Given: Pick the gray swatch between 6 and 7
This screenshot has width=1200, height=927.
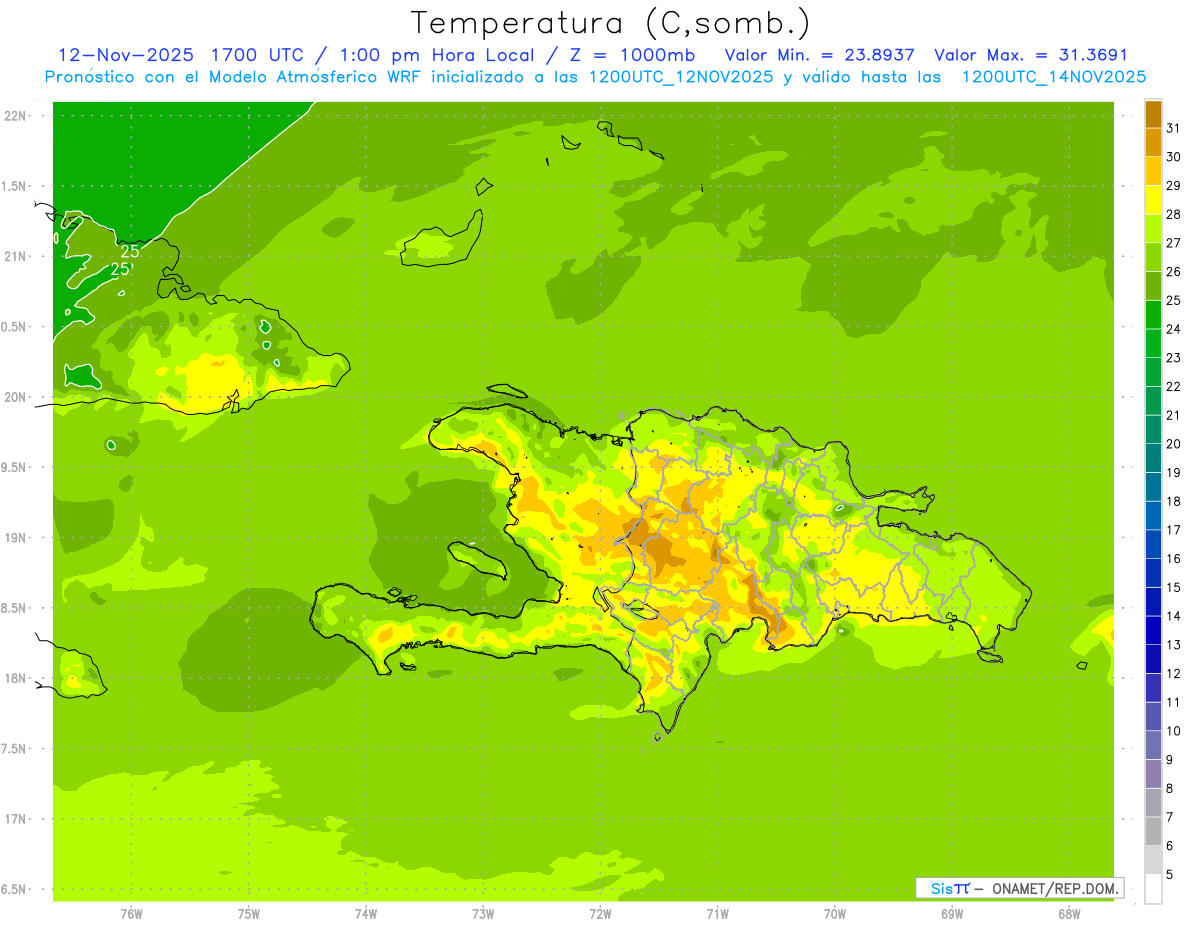Looking at the screenshot, I should (x=1153, y=831).
